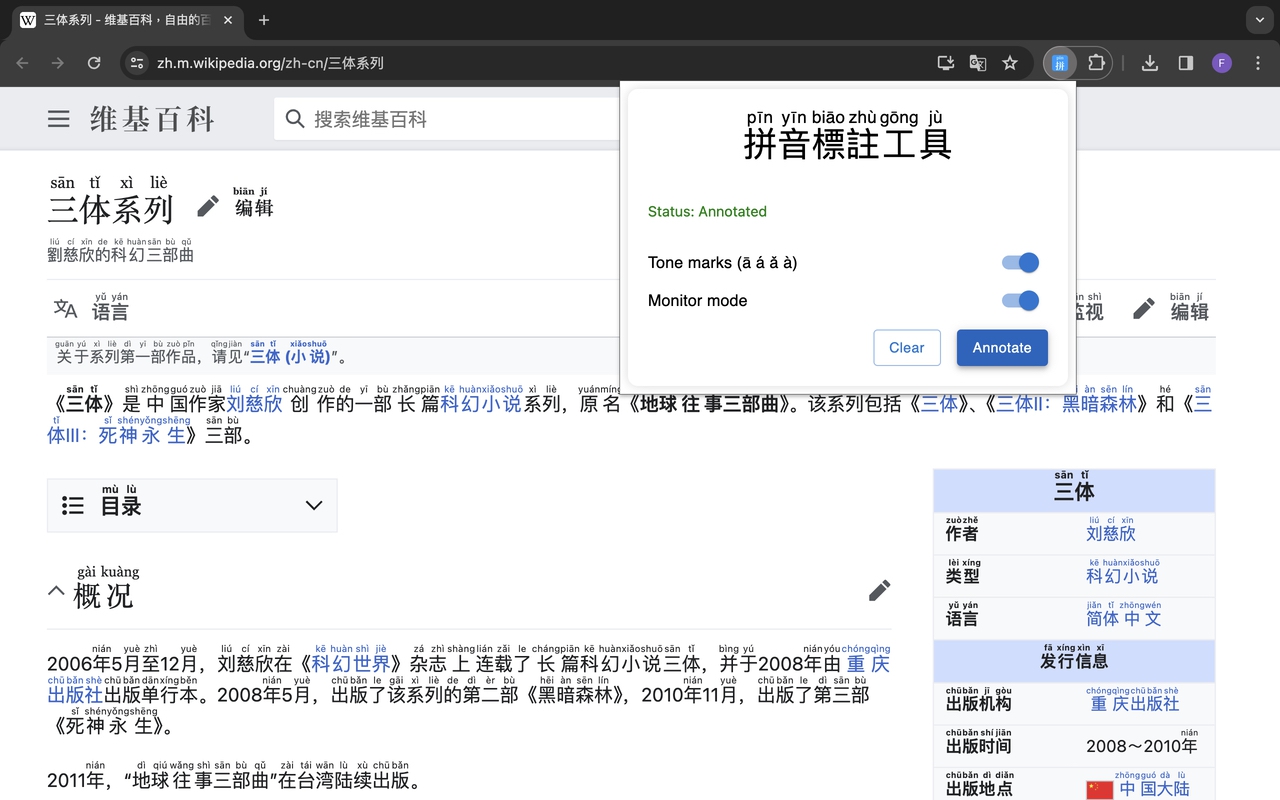Expand the 目录 table of contents
This screenshot has height=800, width=1280.
(312, 505)
